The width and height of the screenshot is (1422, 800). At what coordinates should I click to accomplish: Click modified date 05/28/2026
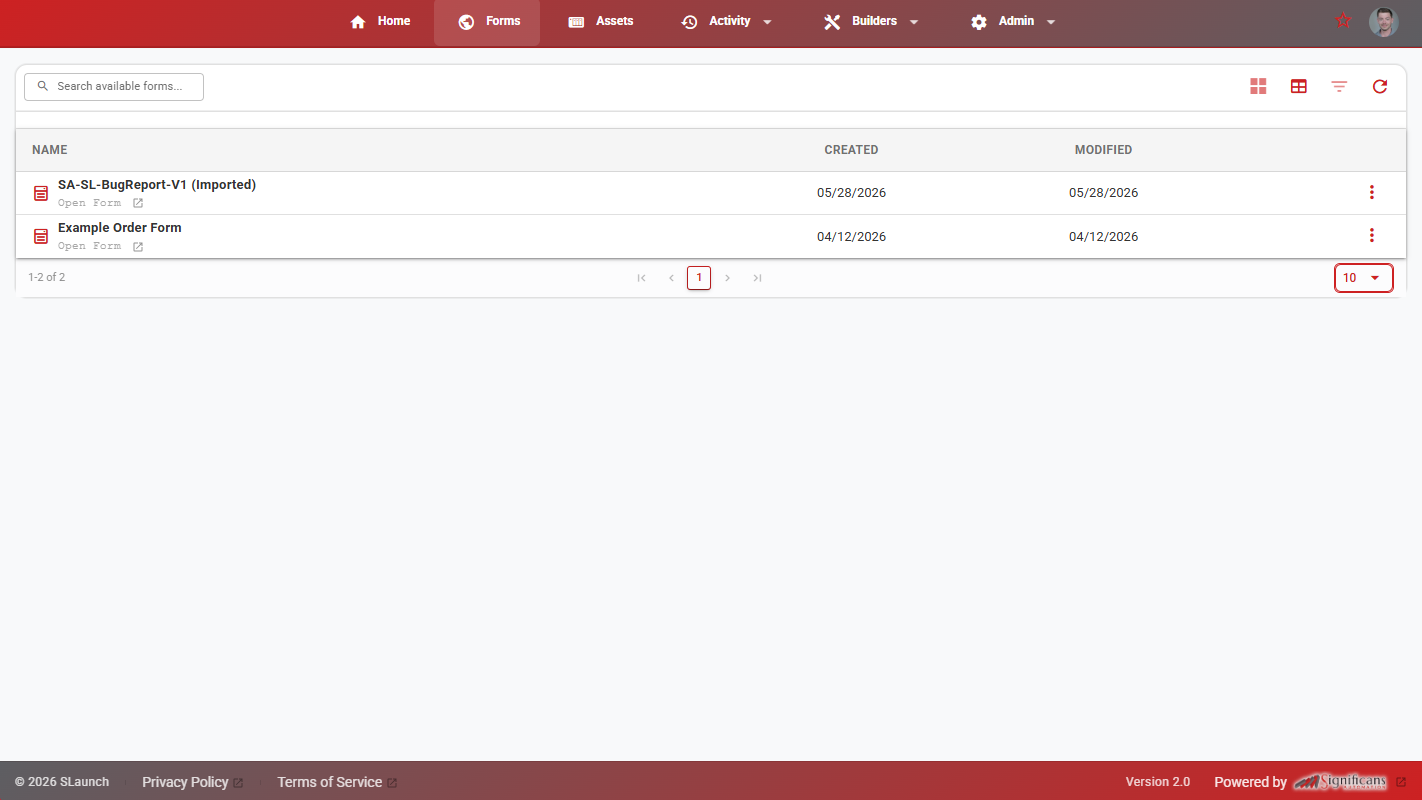(1103, 193)
